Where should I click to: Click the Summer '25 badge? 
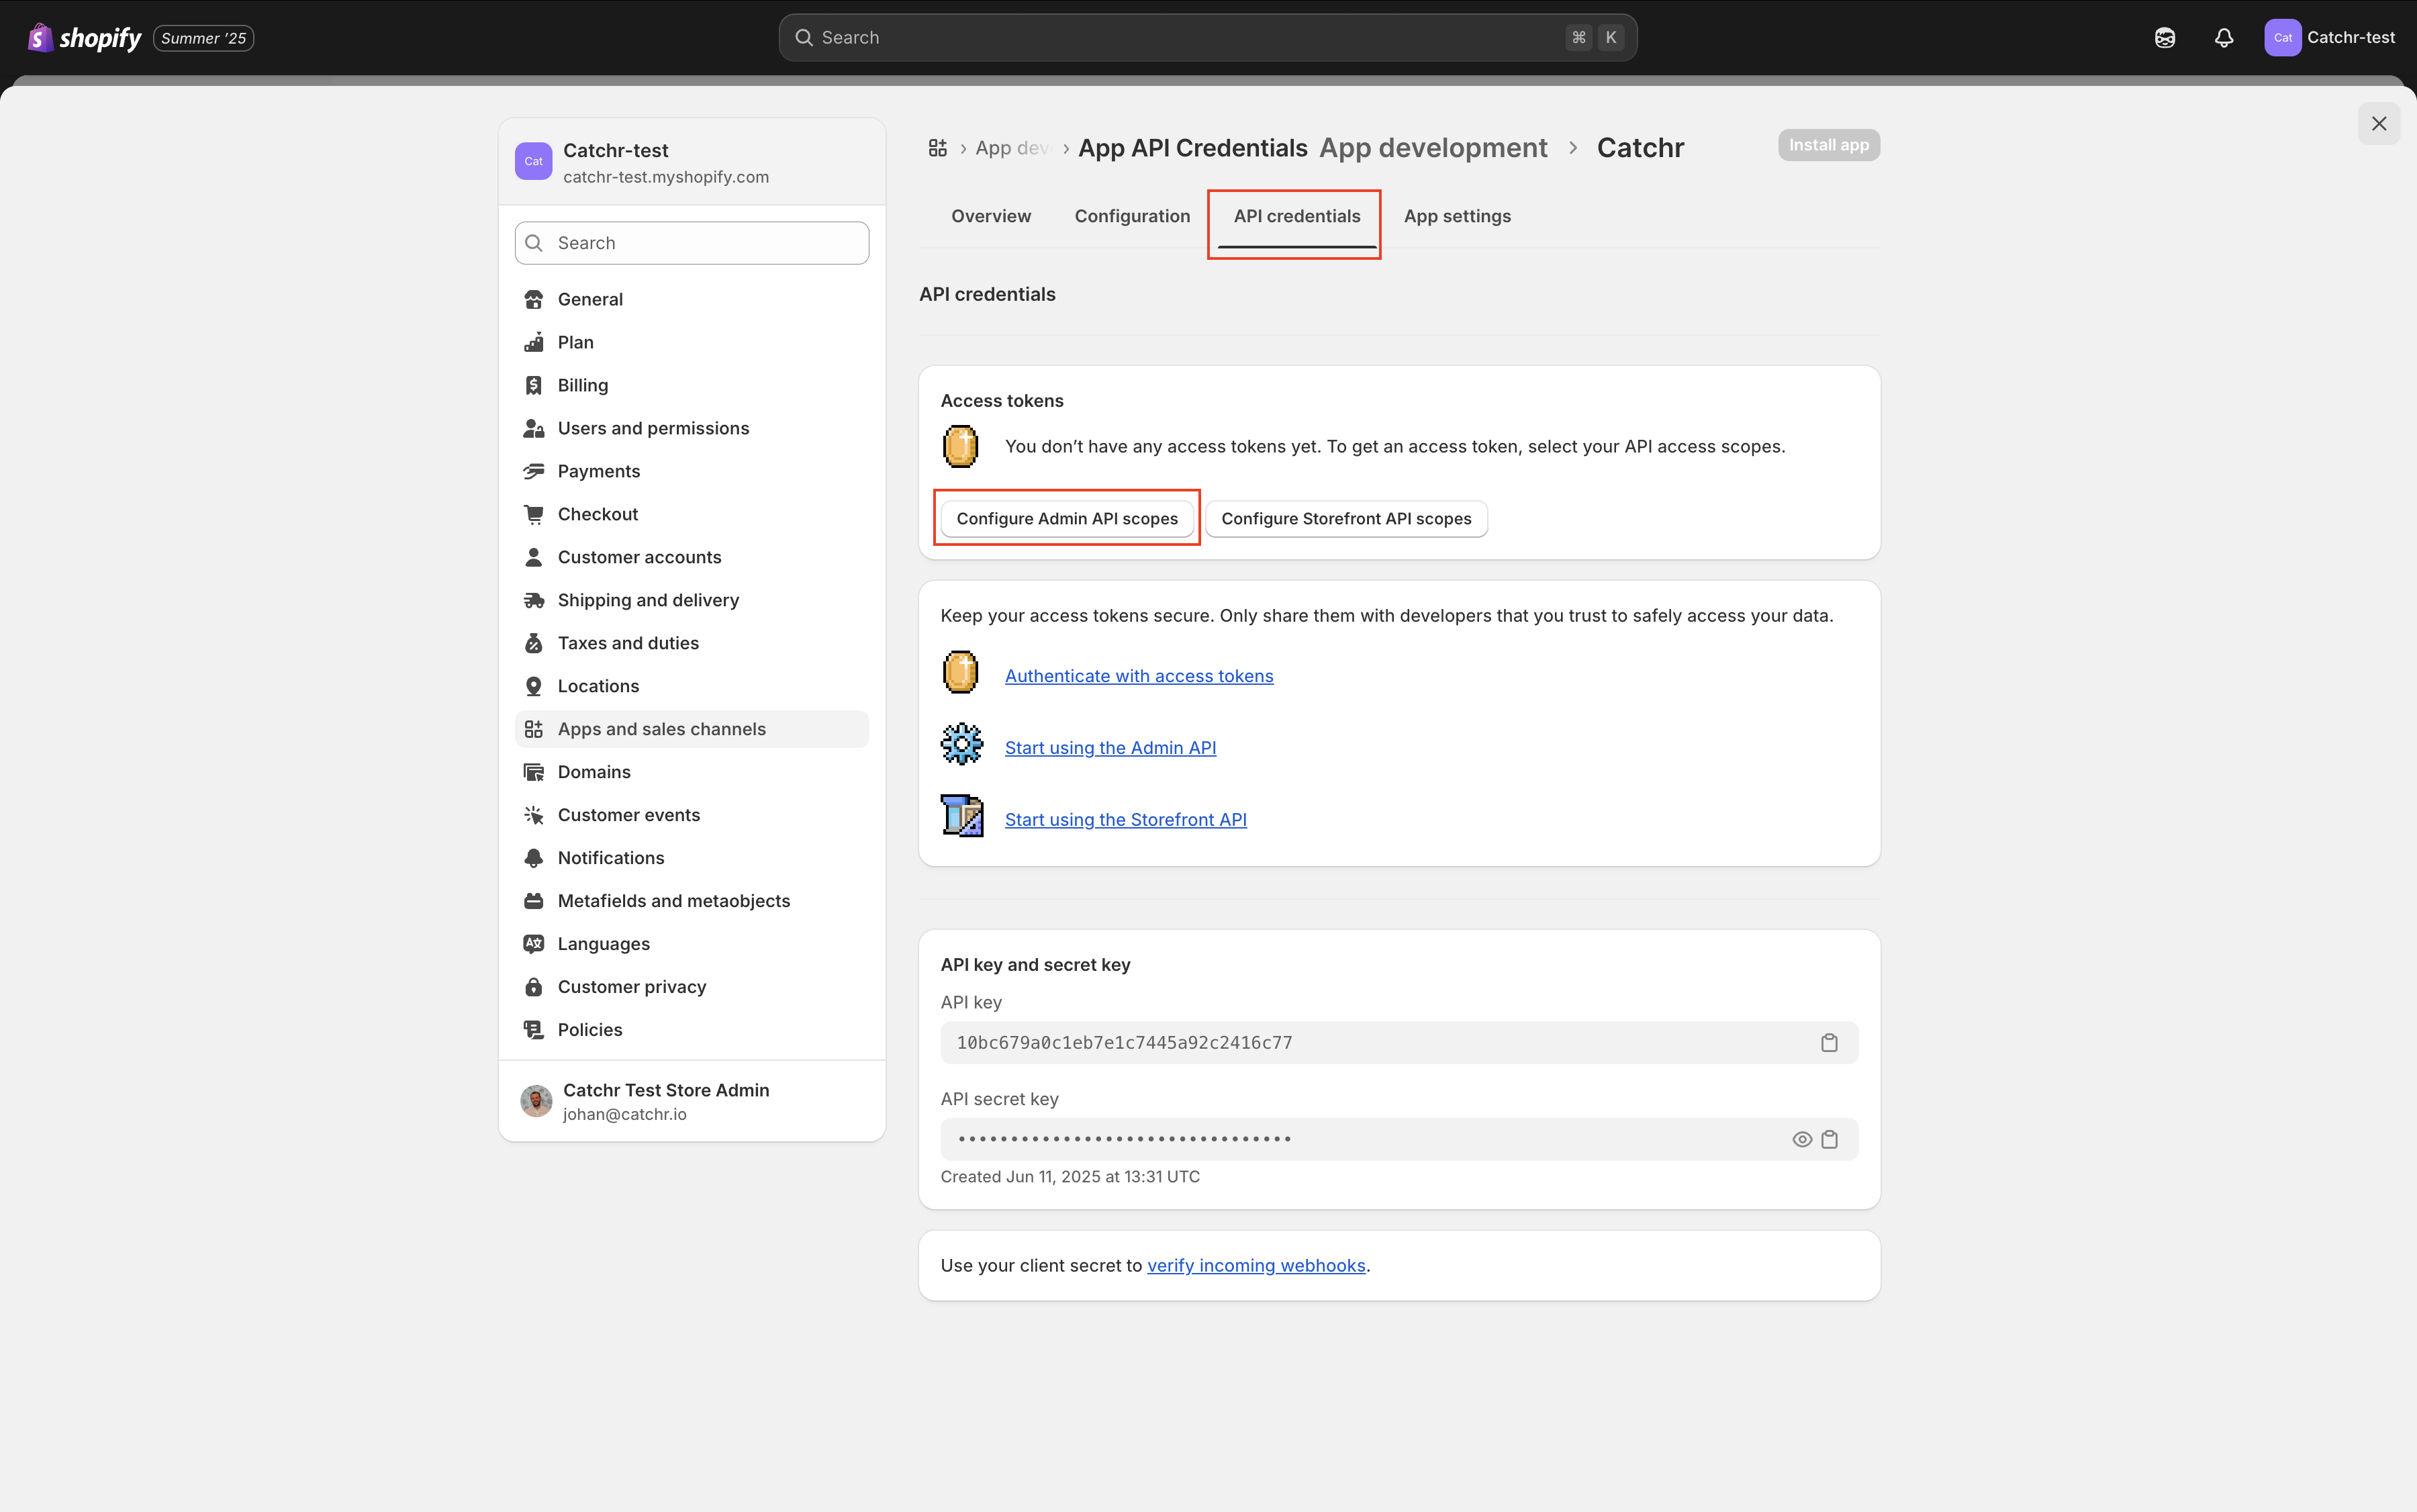point(203,38)
